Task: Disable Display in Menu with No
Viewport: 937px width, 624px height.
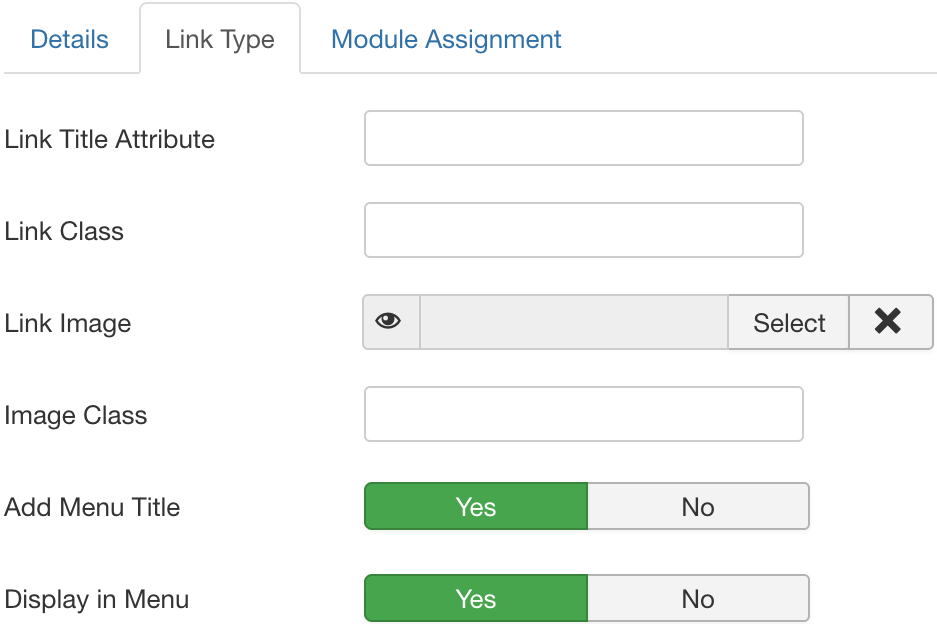Action: [698, 599]
